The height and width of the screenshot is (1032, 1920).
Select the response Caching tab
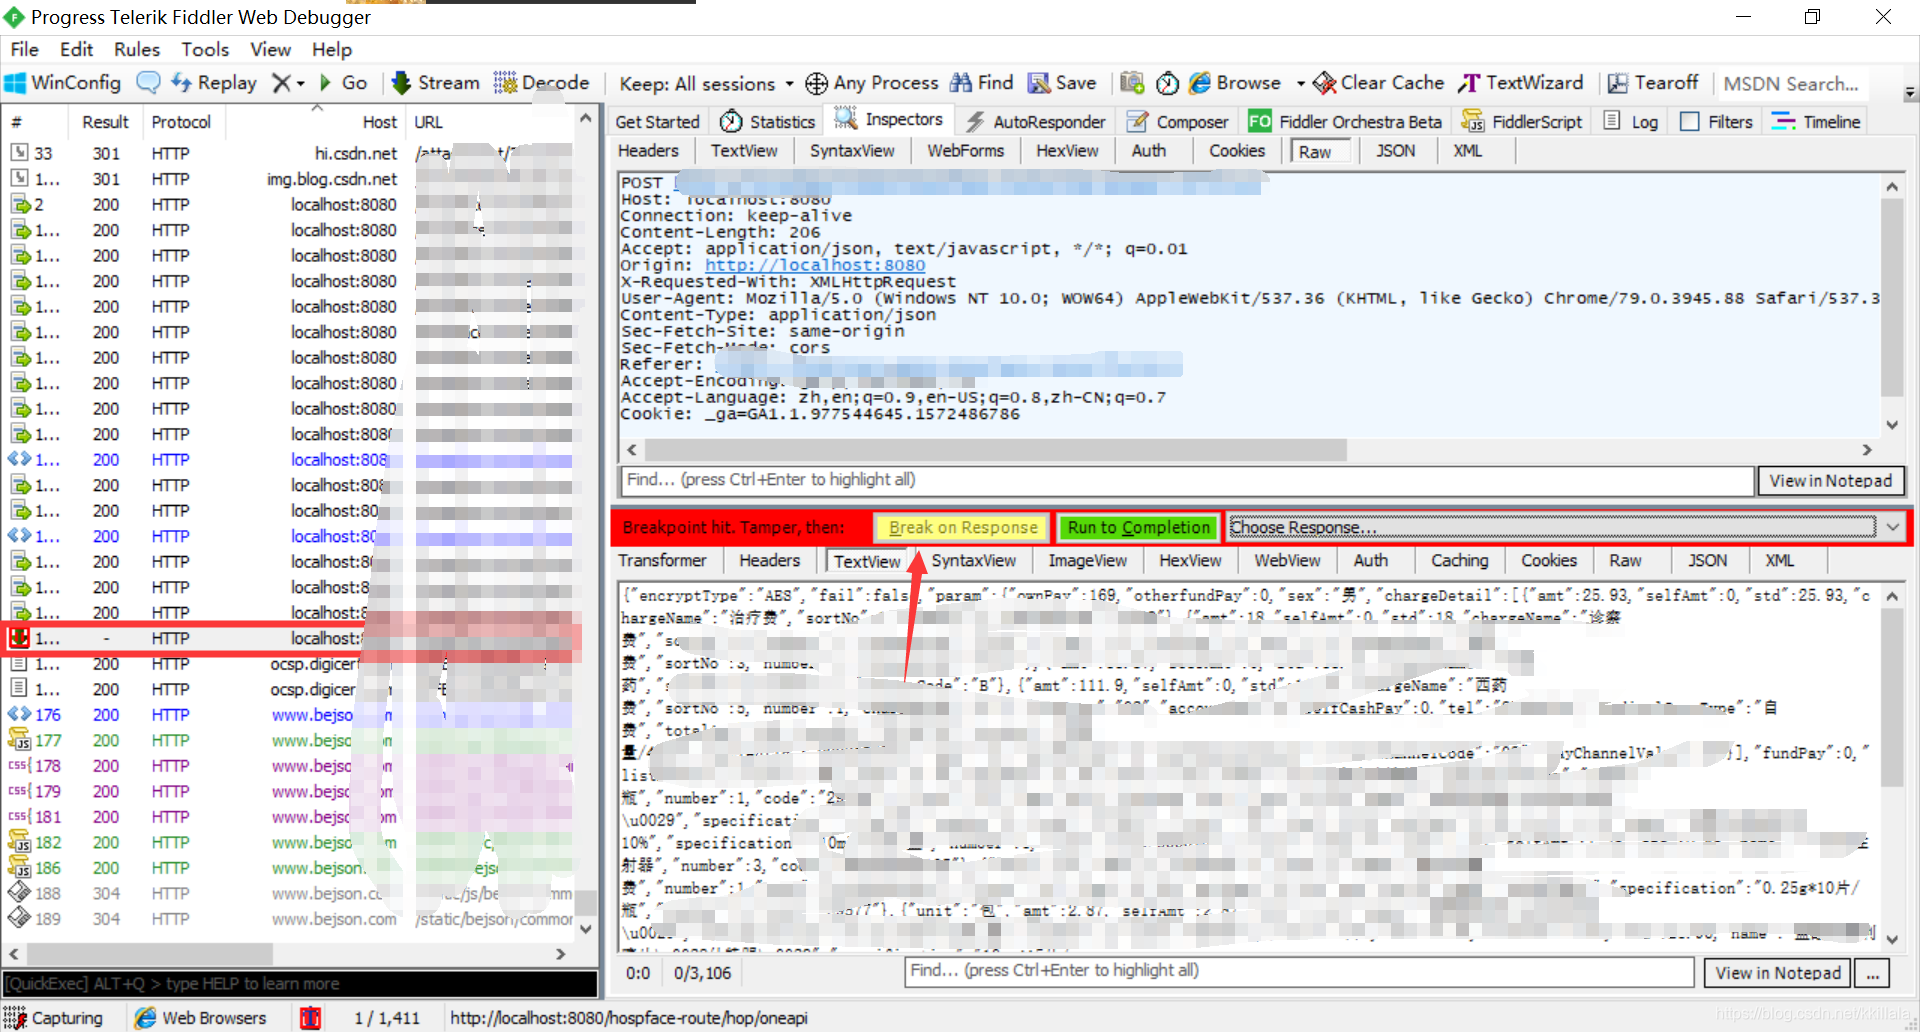click(x=1459, y=561)
